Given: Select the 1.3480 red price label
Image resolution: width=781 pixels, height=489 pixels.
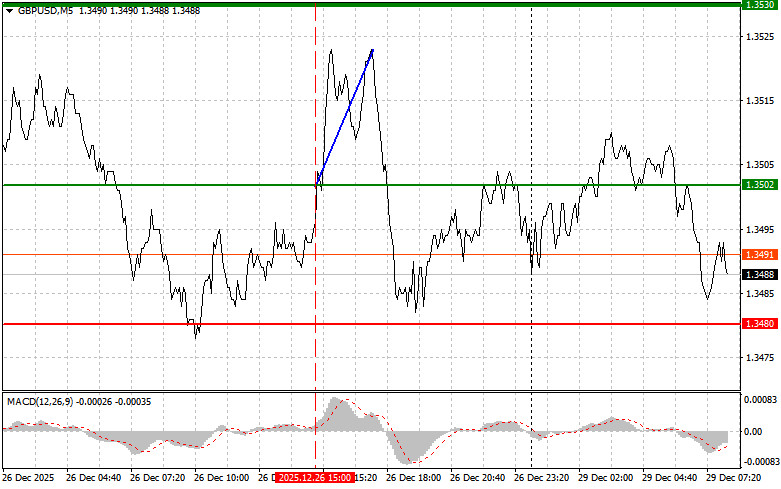Looking at the screenshot, I should tap(760, 324).
